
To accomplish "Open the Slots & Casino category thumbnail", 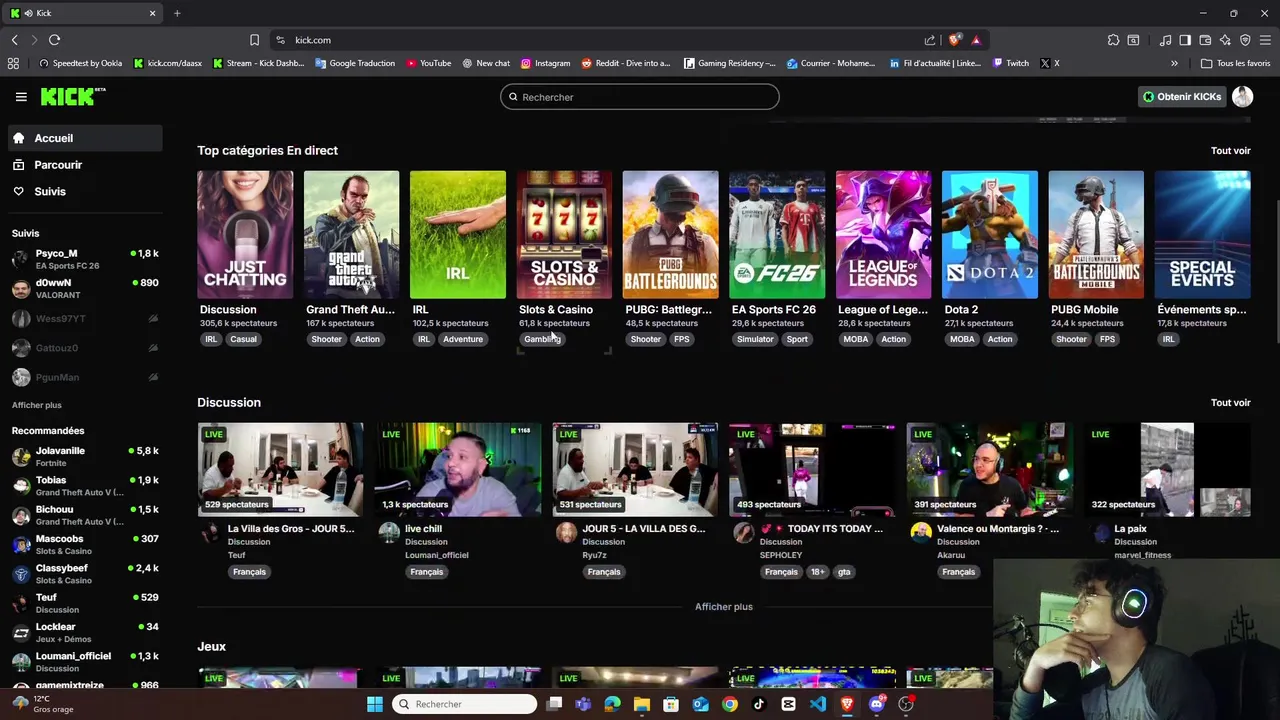I will 564,235.
